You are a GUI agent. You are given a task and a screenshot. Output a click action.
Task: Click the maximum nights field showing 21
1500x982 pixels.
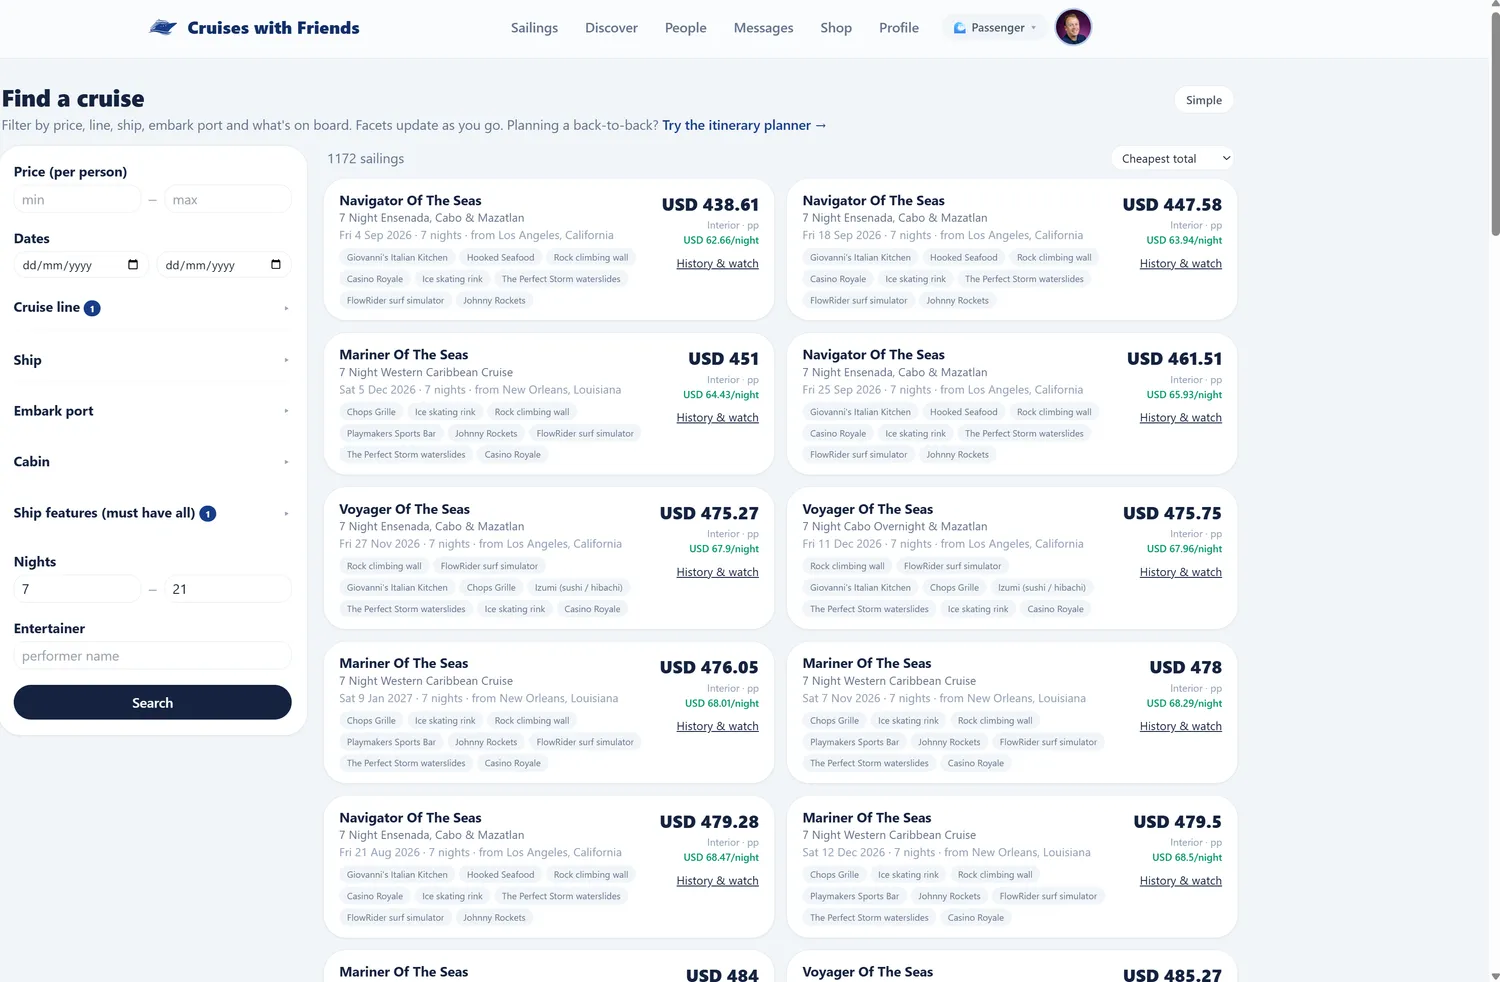(228, 589)
